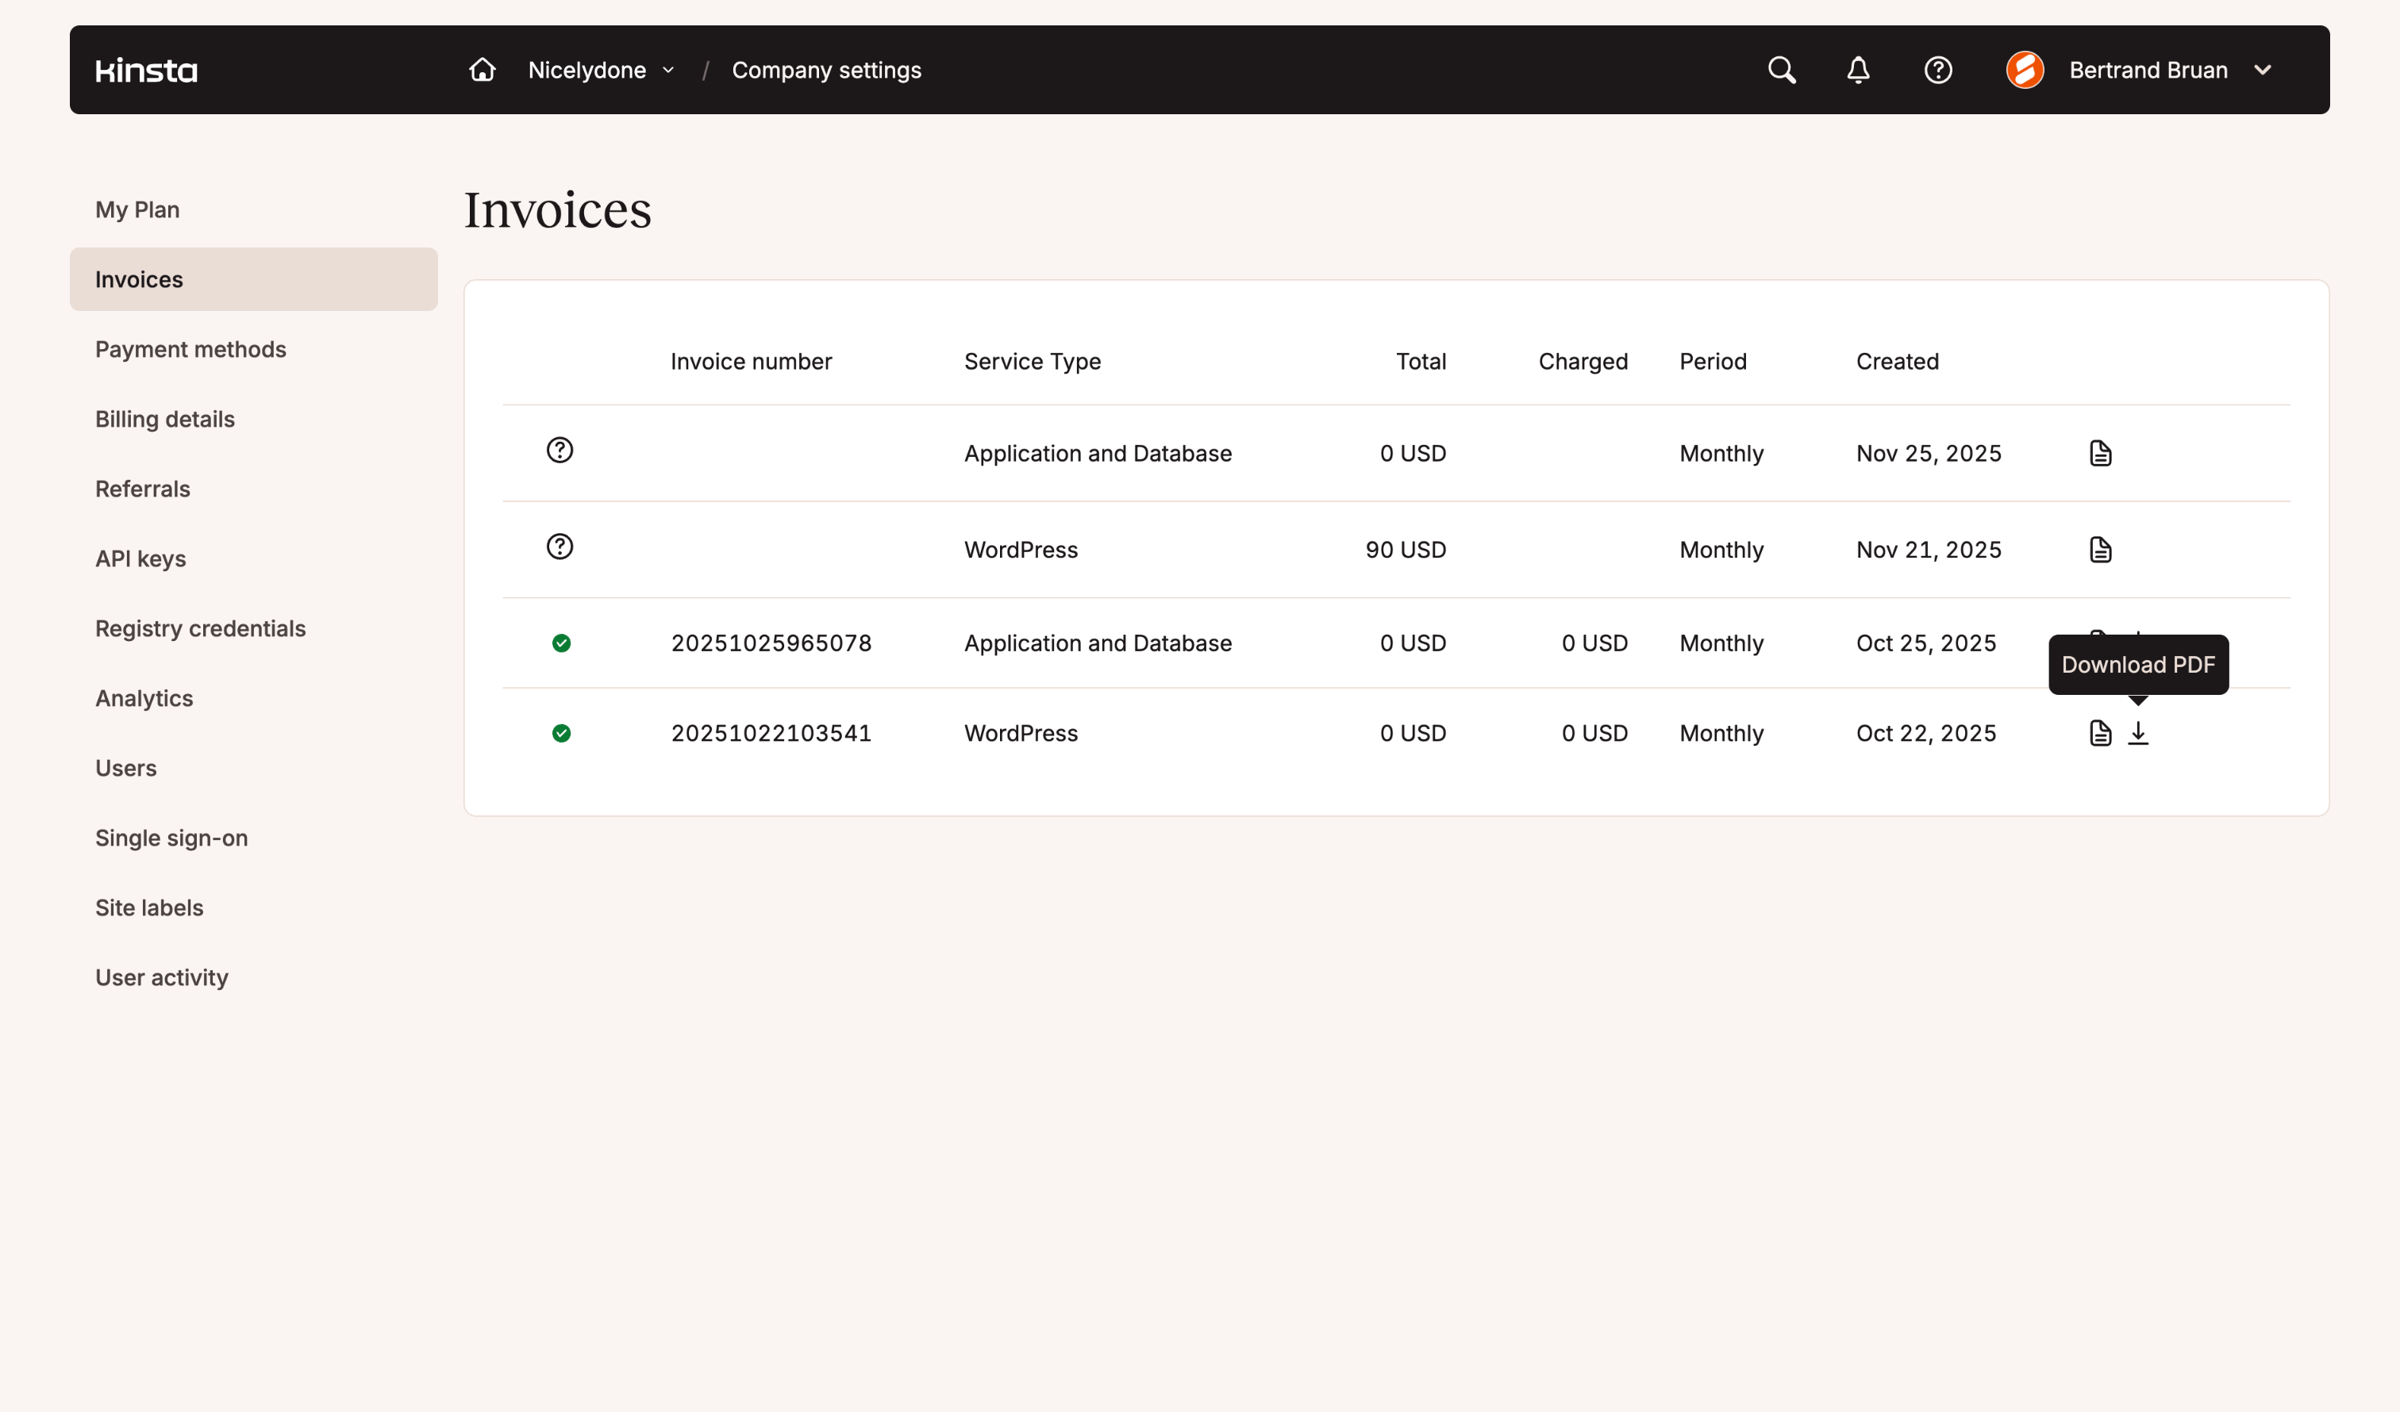Click the Kinsta logo
2400x1412 pixels.
point(146,70)
